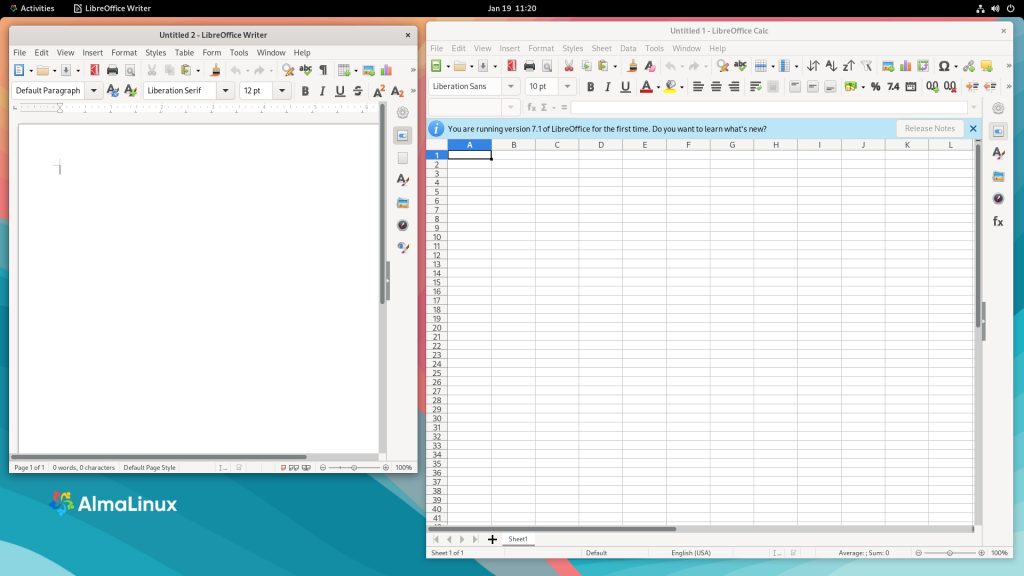Open the Export as PDF icon in Writer
The width and height of the screenshot is (1024, 576).
point(95,69)
